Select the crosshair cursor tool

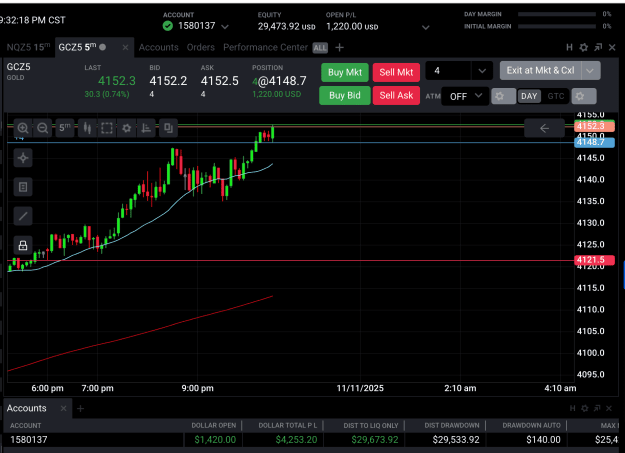pos(23,158)
